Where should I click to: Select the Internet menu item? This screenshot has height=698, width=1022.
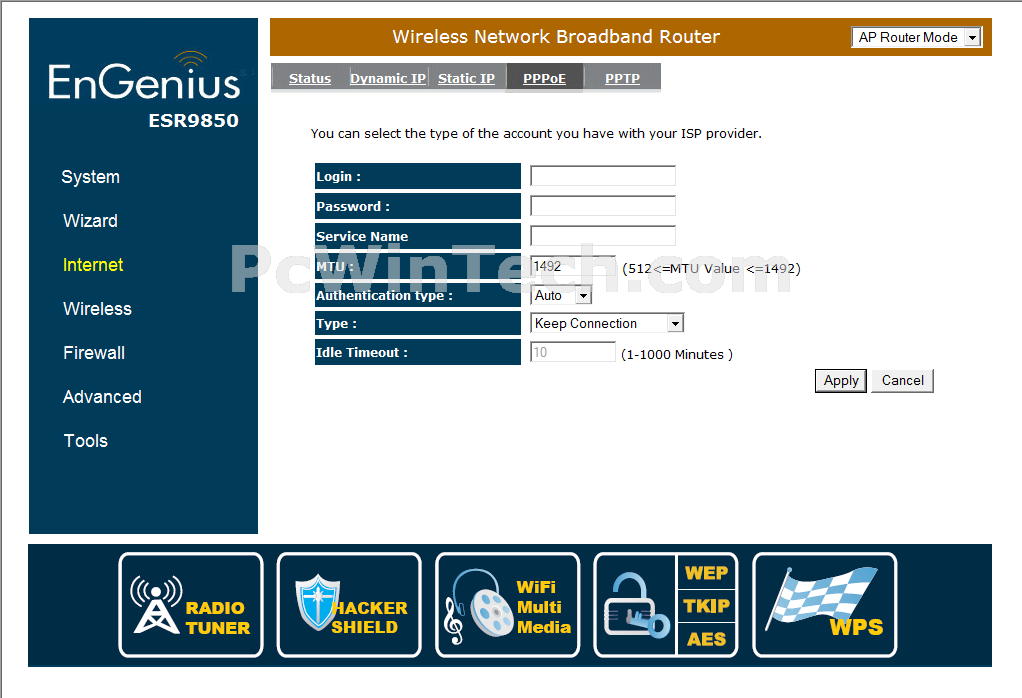click(x=93, y=265)
